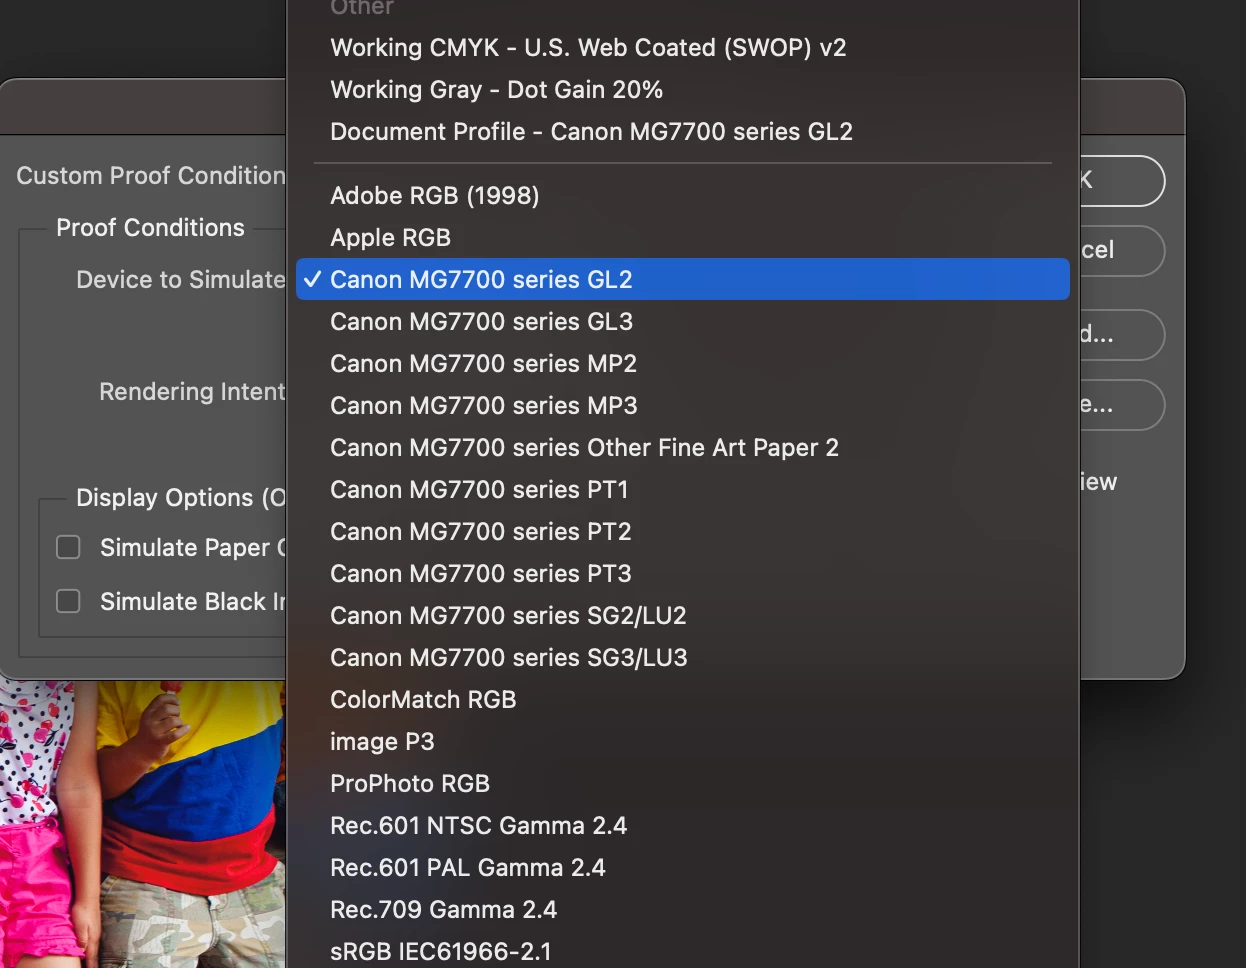The width and height of the screenshot is (1246, 968).
Task: Toggle the Simulate Black Ink checkbox
Action: click(68, 601)
